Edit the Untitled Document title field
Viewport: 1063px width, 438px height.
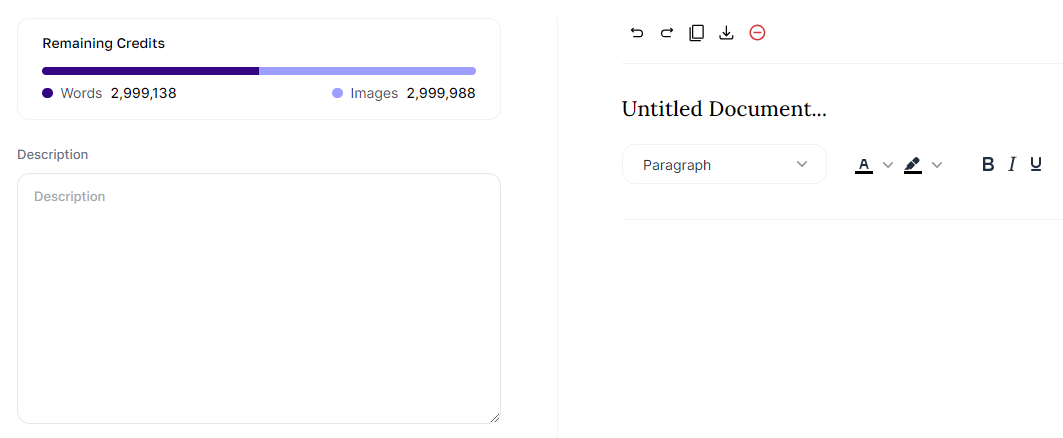click(724, 108)
